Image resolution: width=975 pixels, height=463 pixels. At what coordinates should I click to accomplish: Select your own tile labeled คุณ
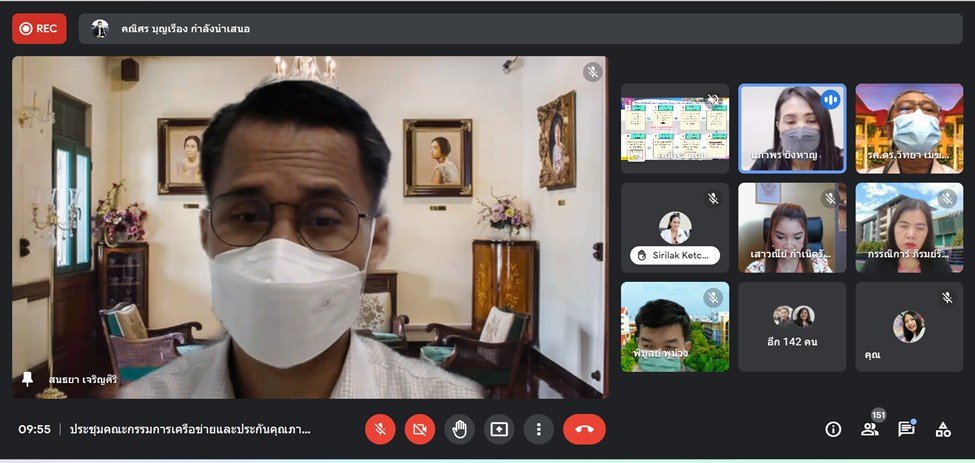coord(908,327)
